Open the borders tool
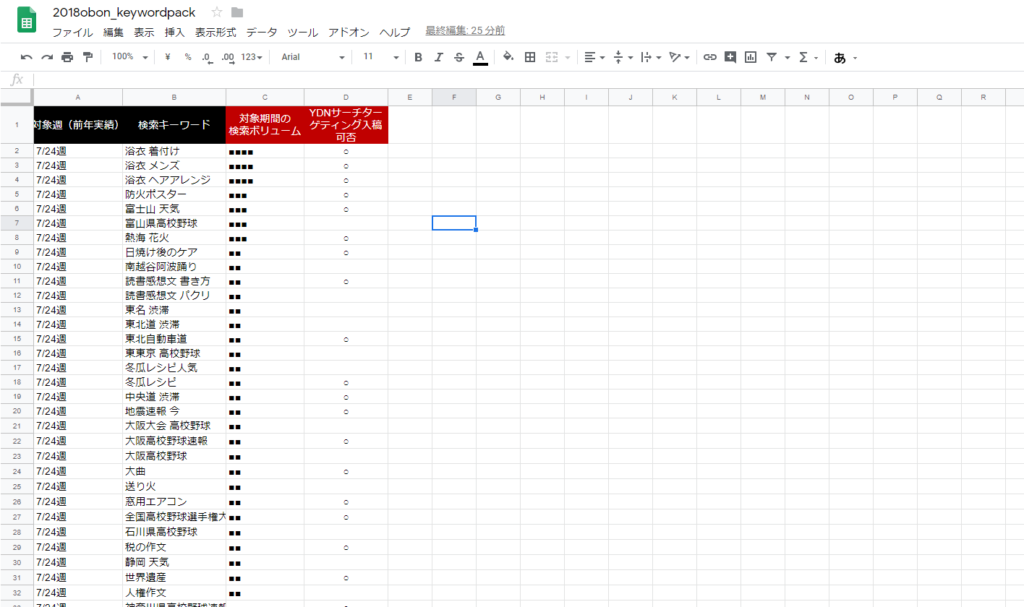This screenshot has width=1024, height=607. (x=530, y=58)
